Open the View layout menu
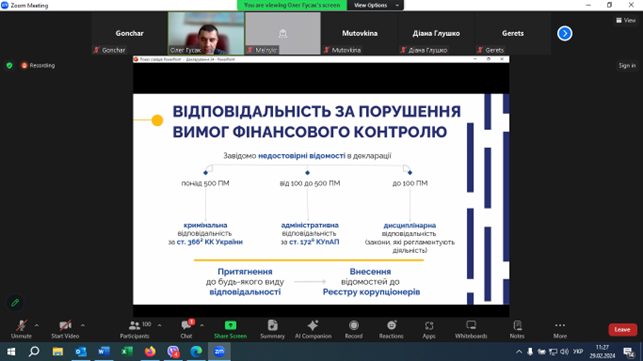The height and width of the screenshot is (361, 643). [626, 20]
